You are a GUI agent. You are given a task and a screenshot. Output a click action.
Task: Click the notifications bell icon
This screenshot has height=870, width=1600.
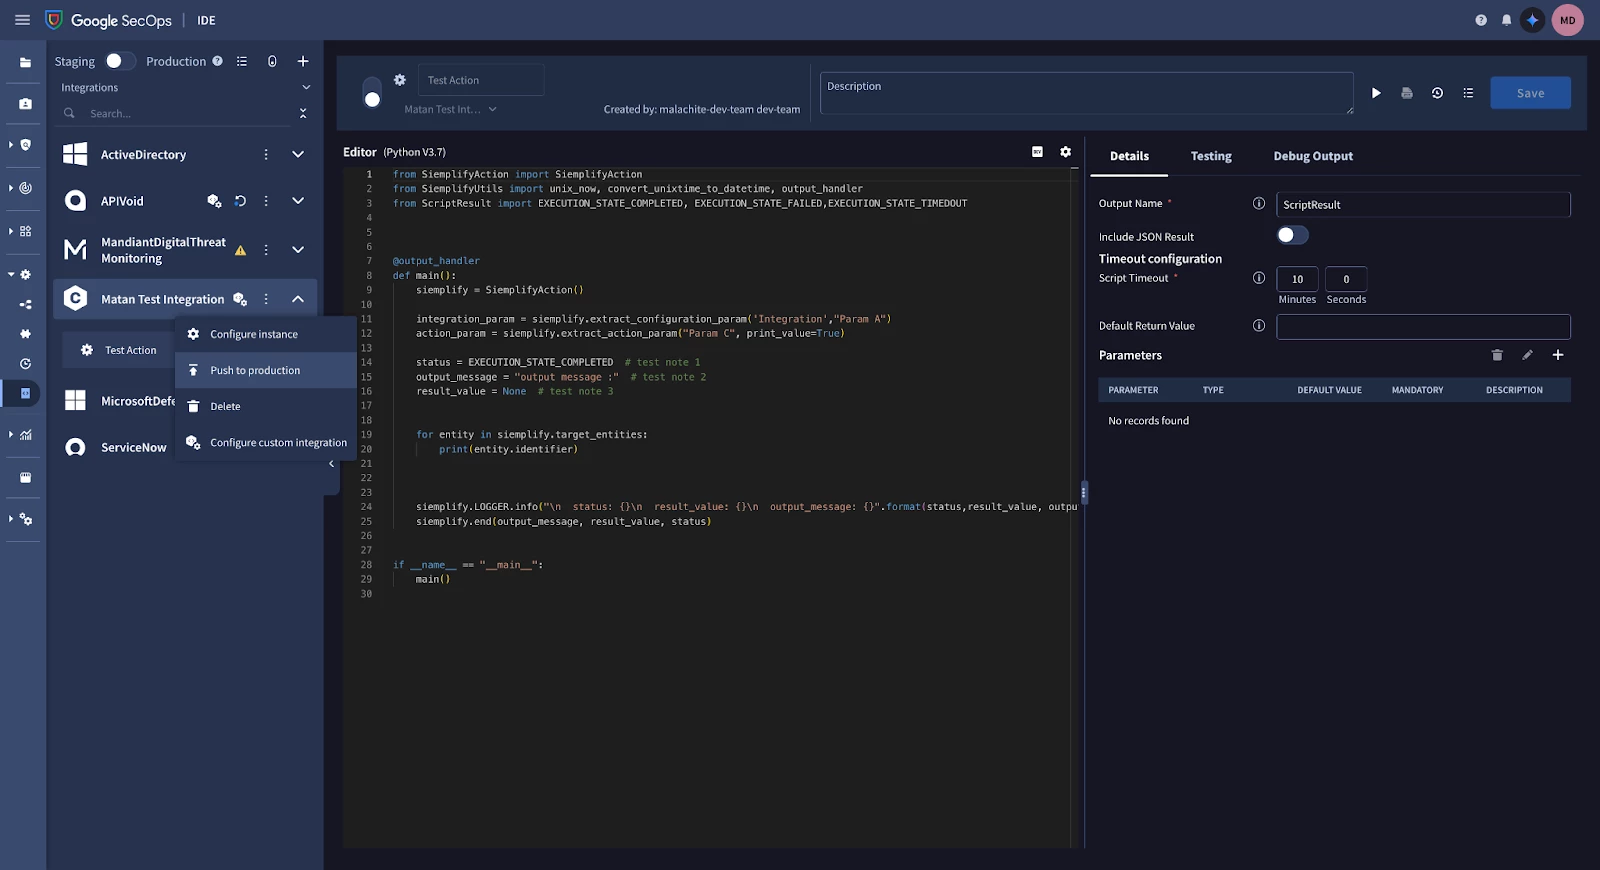tap(1506, 20)
